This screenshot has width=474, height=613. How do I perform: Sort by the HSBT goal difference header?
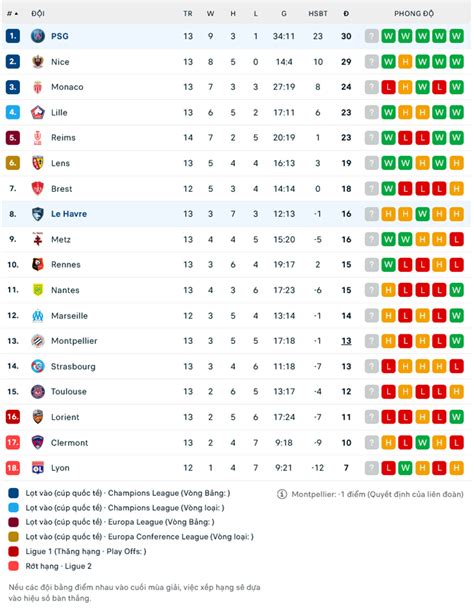318,14
